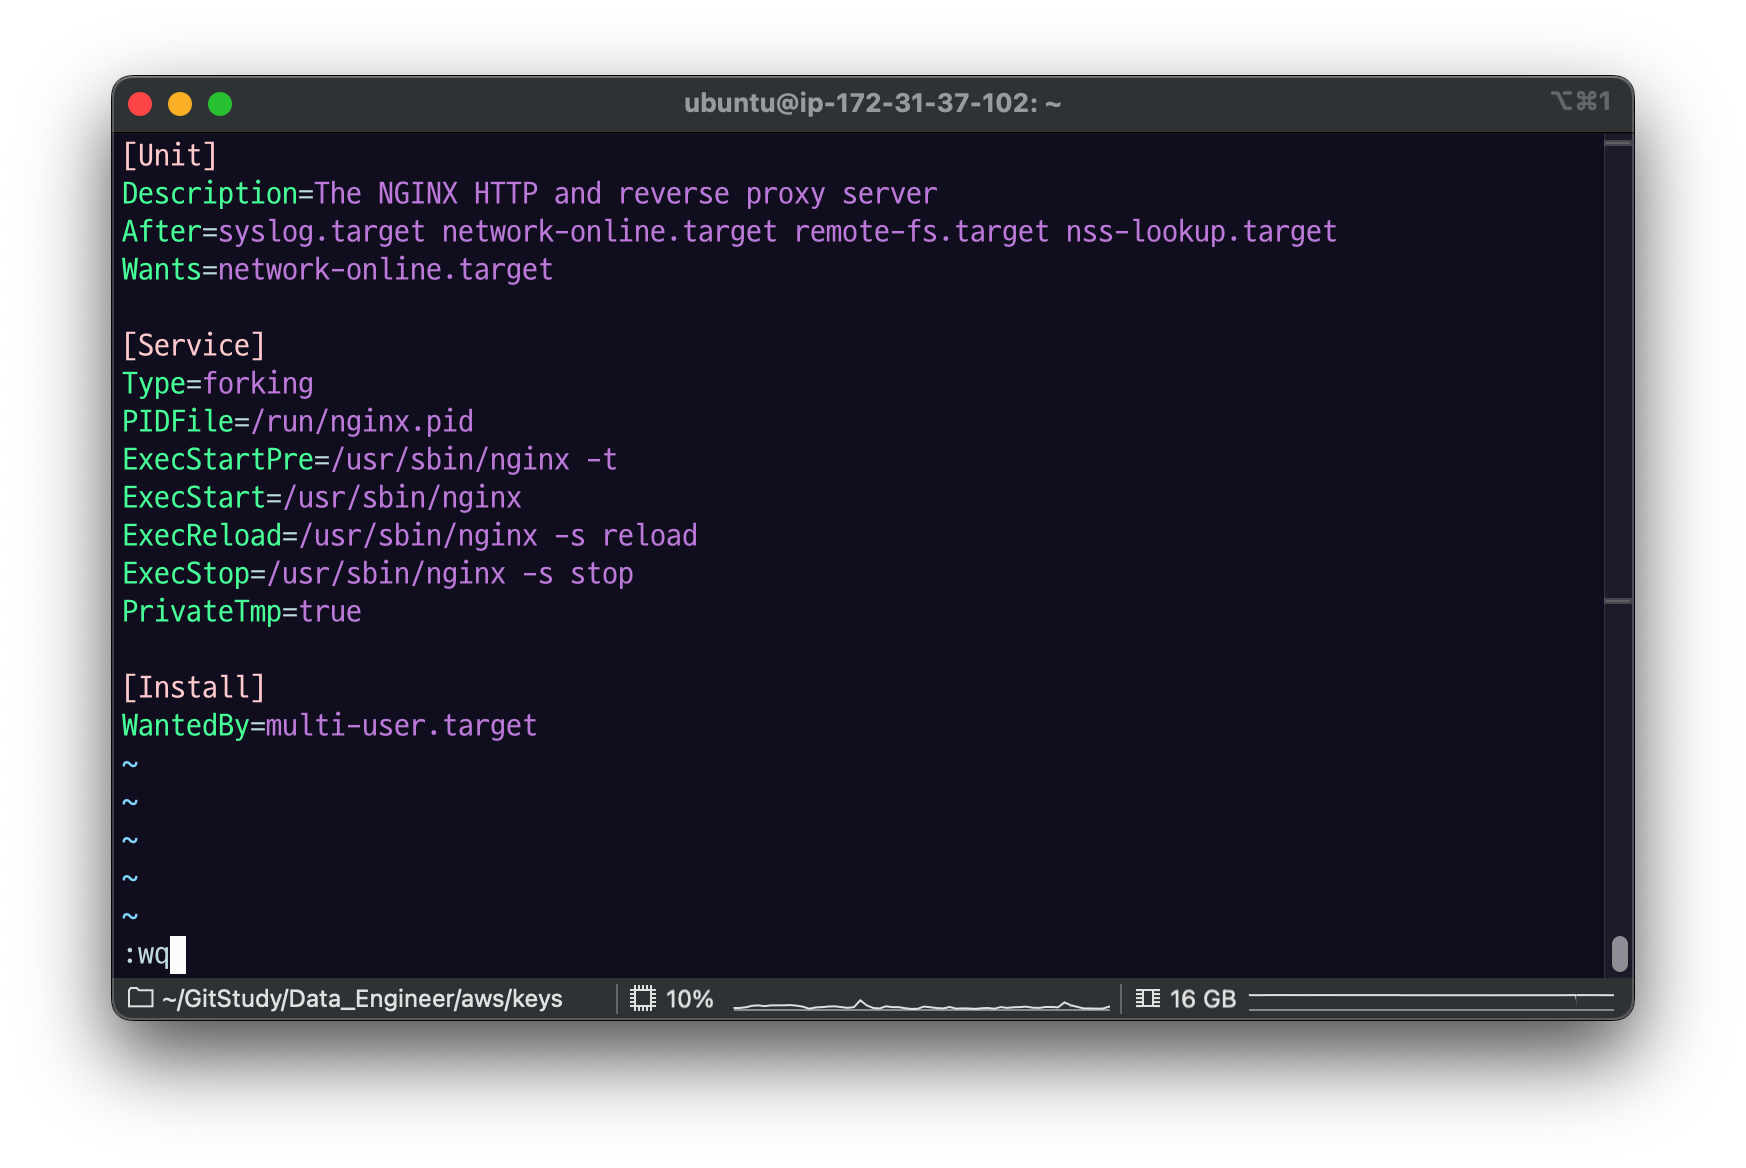
Task: Click the green zoom traffic light button
Action: (219, 103)
